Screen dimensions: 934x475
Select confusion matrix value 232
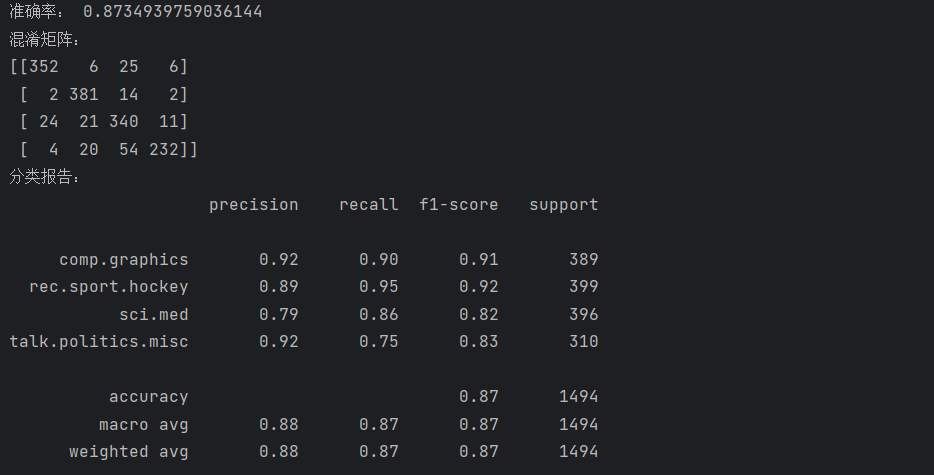click(x=164, y=149)
